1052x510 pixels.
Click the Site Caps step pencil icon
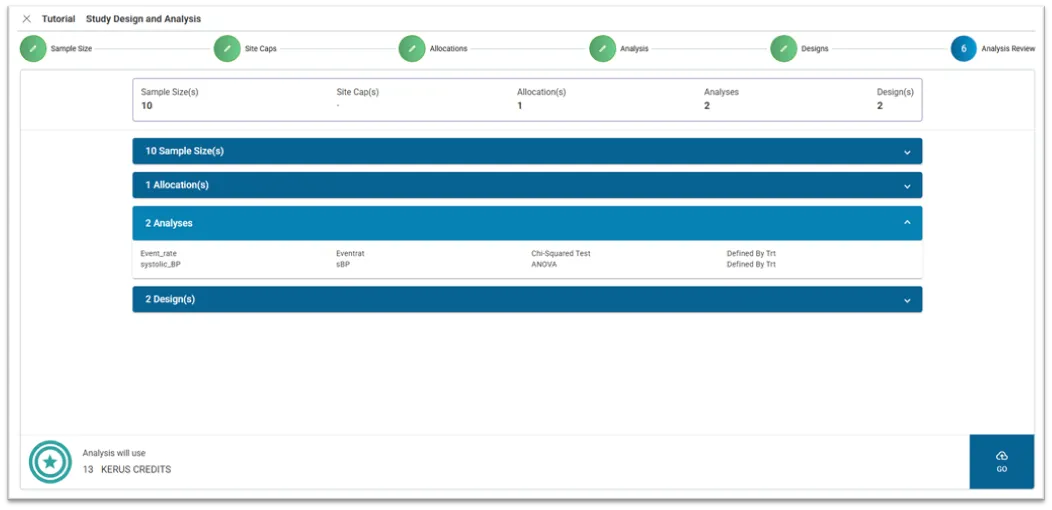click(227, 49)
